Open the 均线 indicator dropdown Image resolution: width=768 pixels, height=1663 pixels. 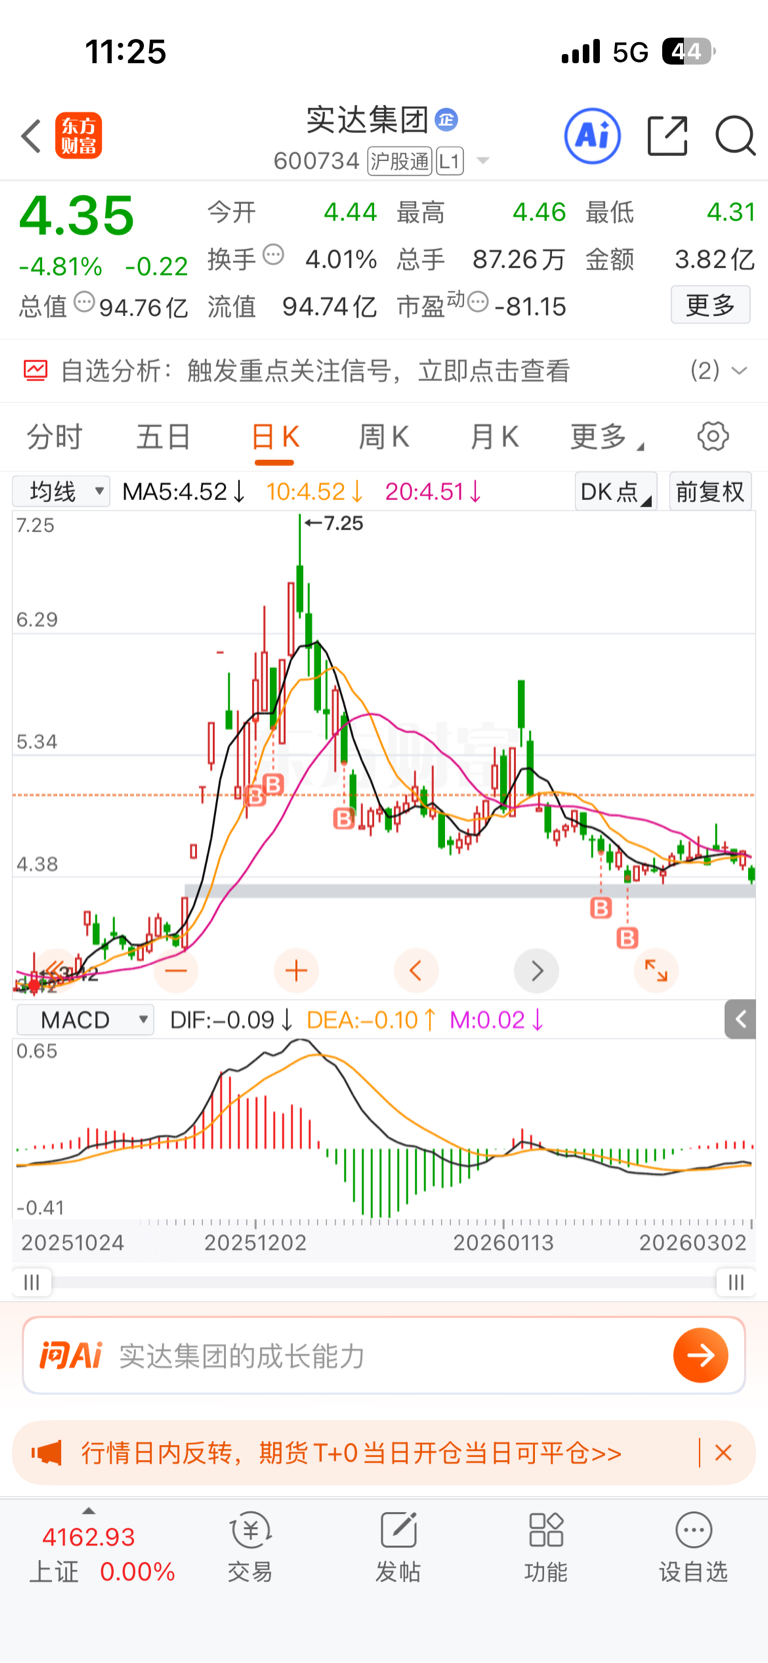tap(61, 491)
